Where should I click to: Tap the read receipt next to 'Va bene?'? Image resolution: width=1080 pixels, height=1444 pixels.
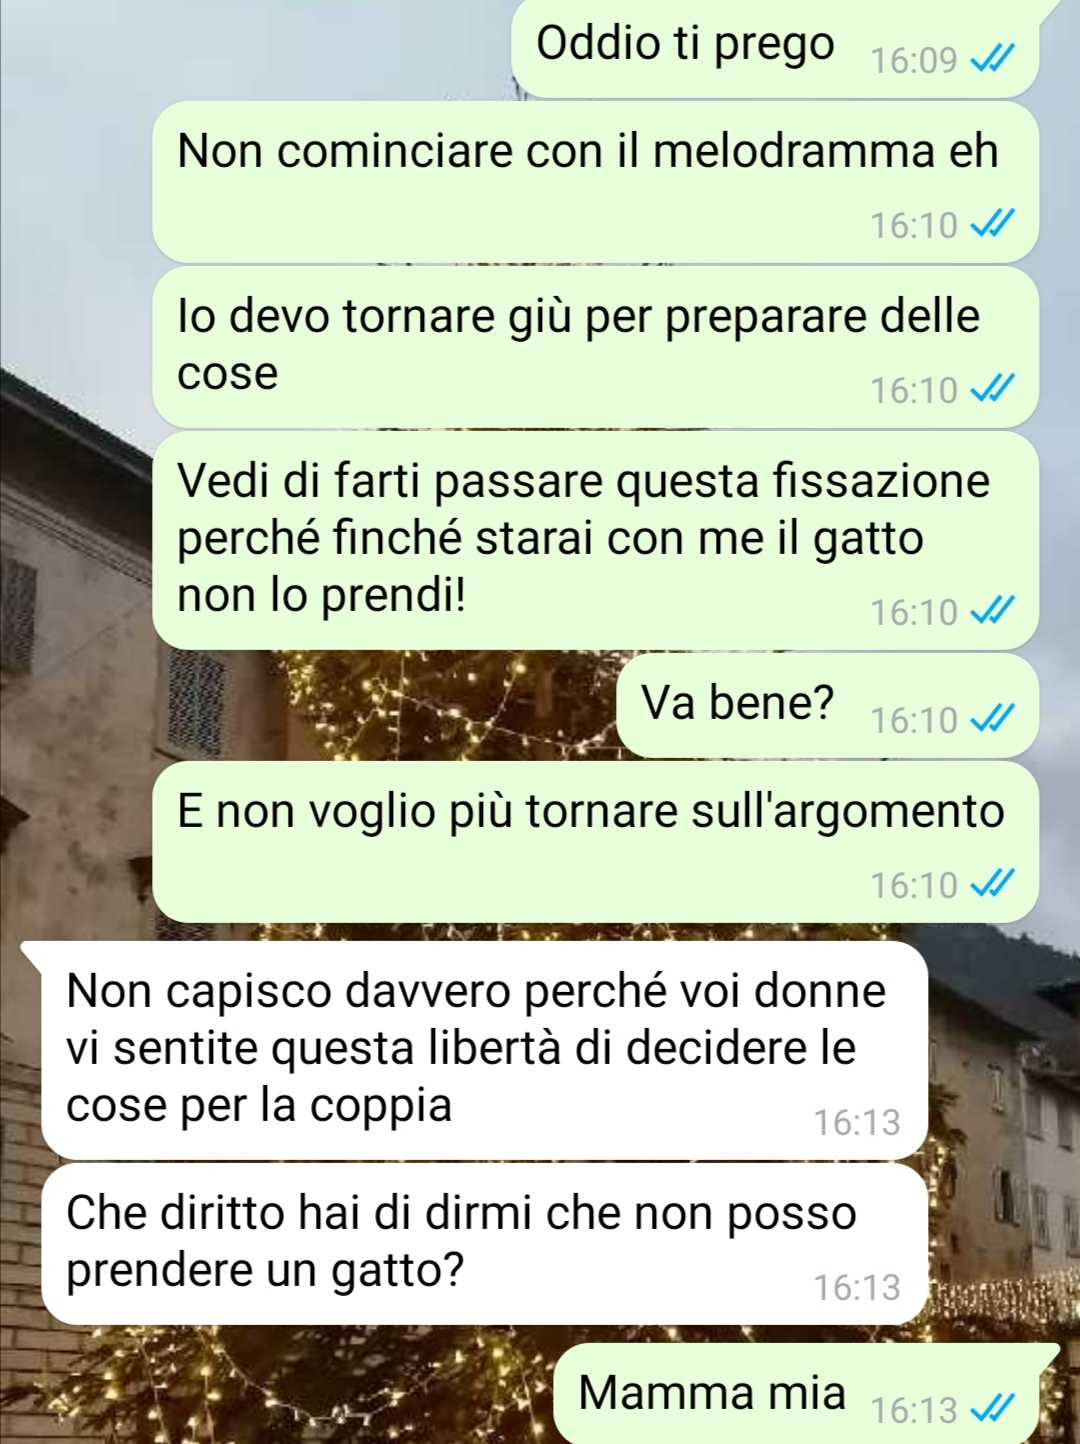coord(992,719)
